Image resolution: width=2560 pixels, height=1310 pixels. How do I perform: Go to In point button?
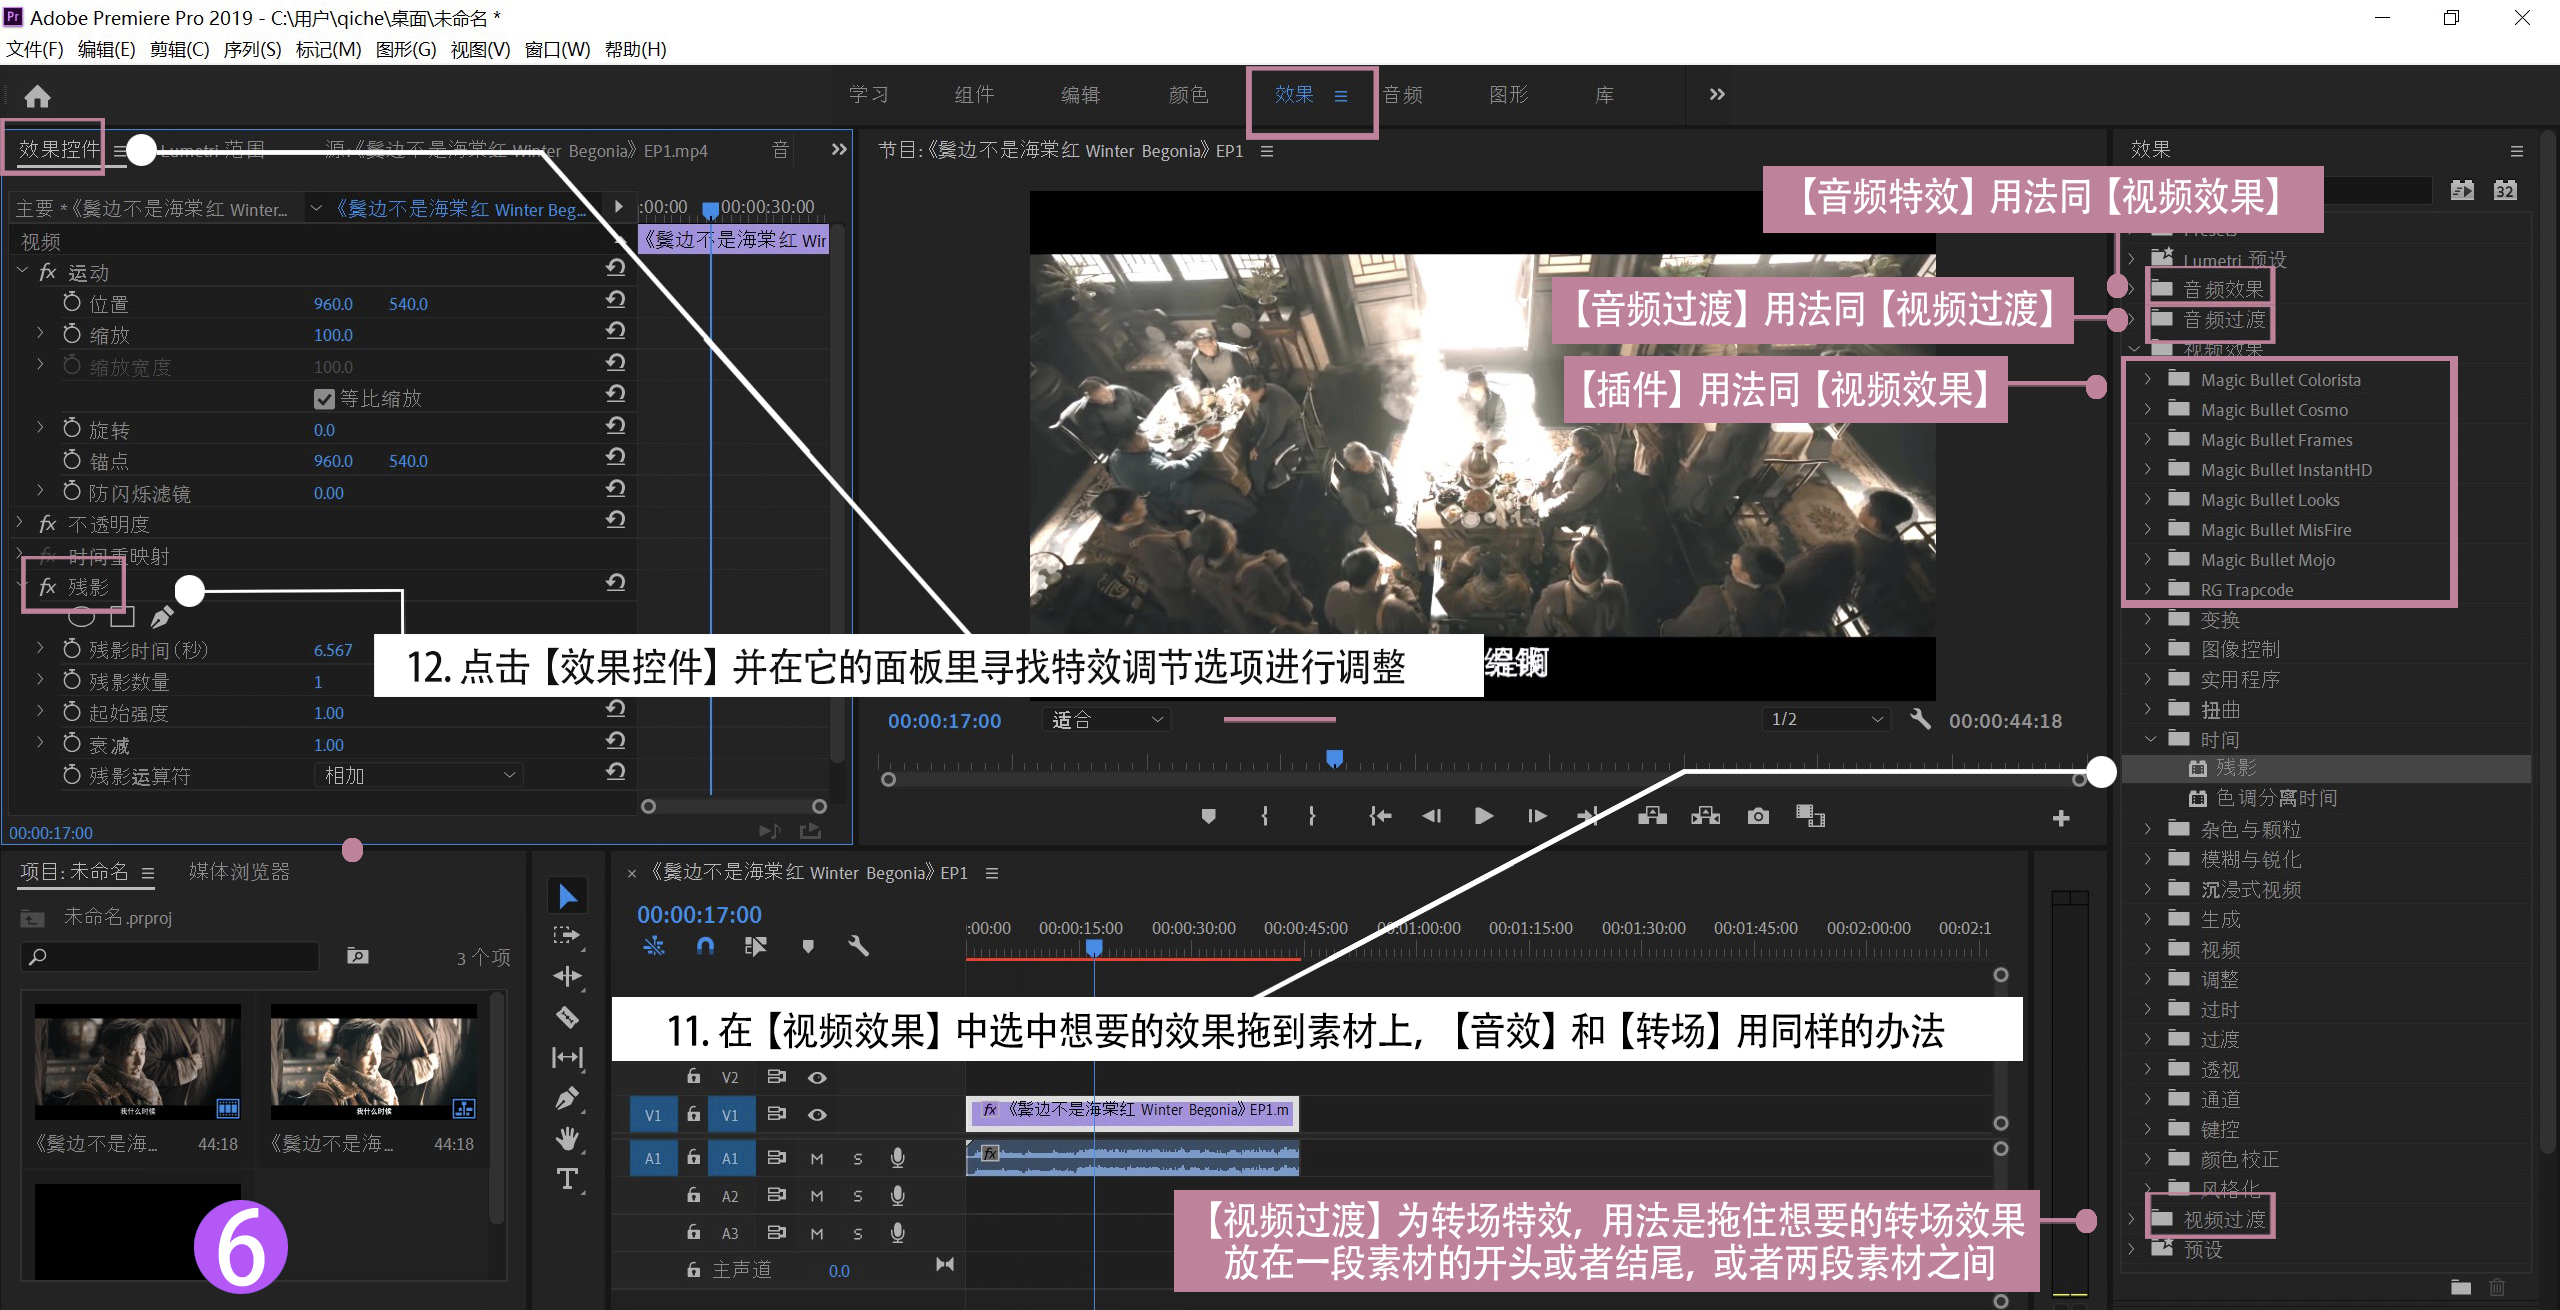click(x=1380, y=817)
